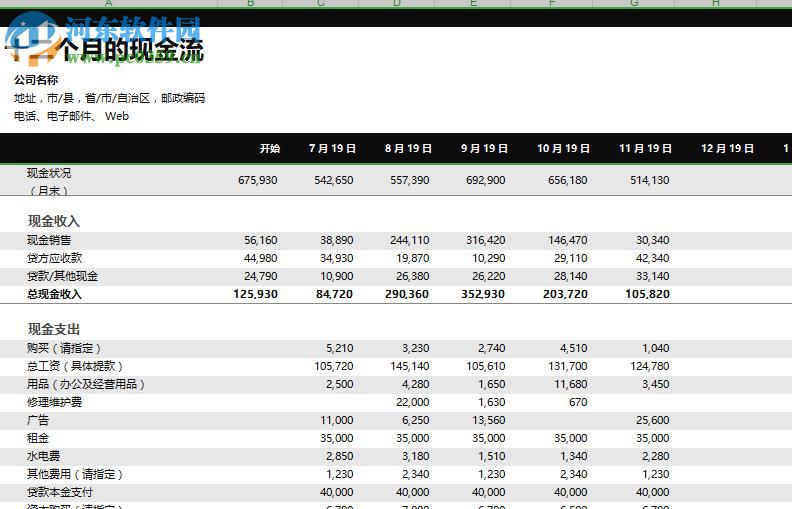Select loan cash value 33,140
This screenshot has height=509, width=792.
click(653, 276)
